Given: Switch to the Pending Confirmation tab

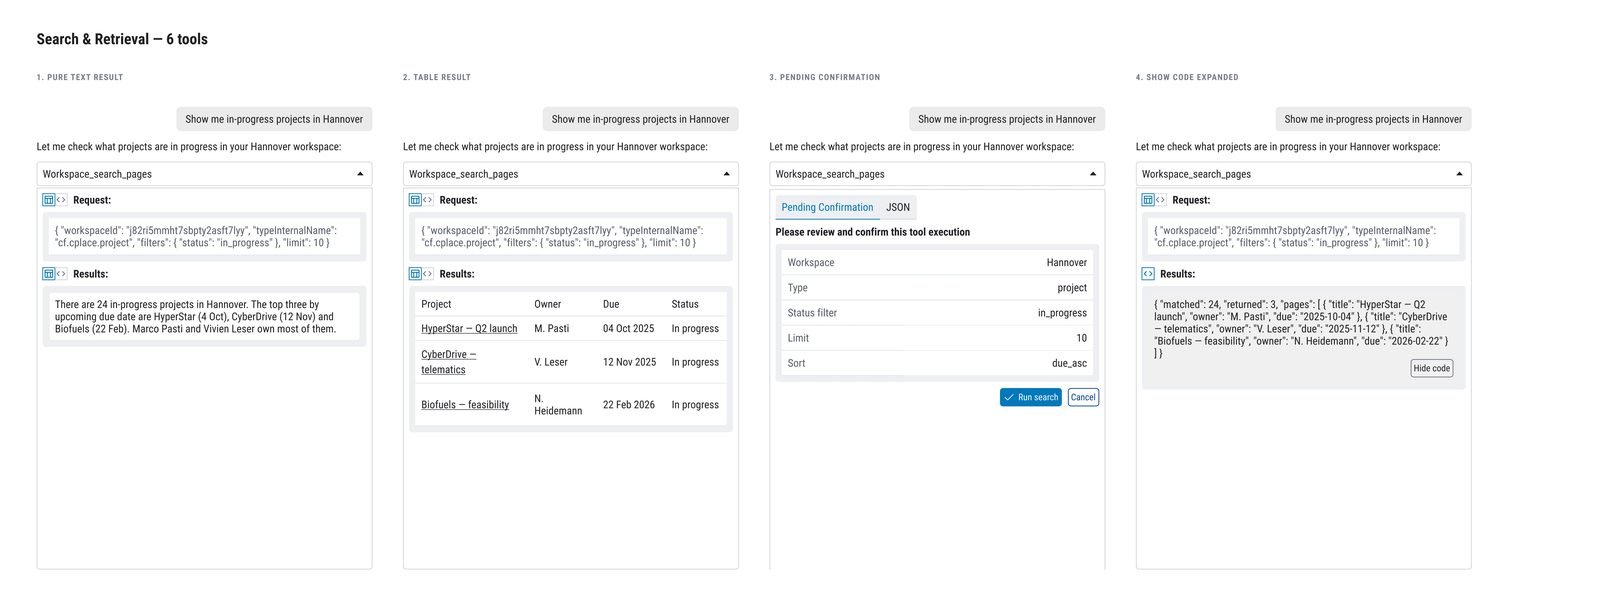Looking at the screenshot, I should [827, 207].
